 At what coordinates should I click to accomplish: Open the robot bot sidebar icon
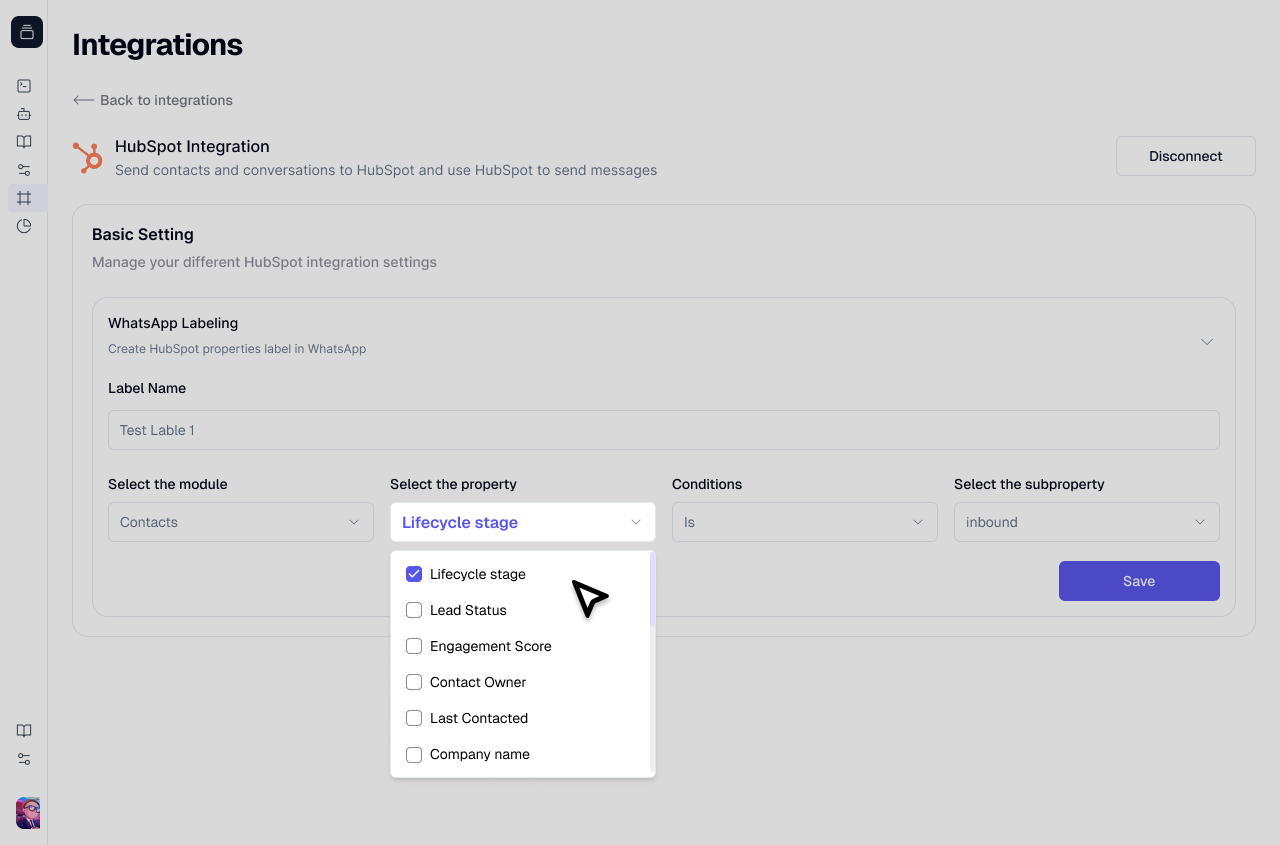coord(24,114)
